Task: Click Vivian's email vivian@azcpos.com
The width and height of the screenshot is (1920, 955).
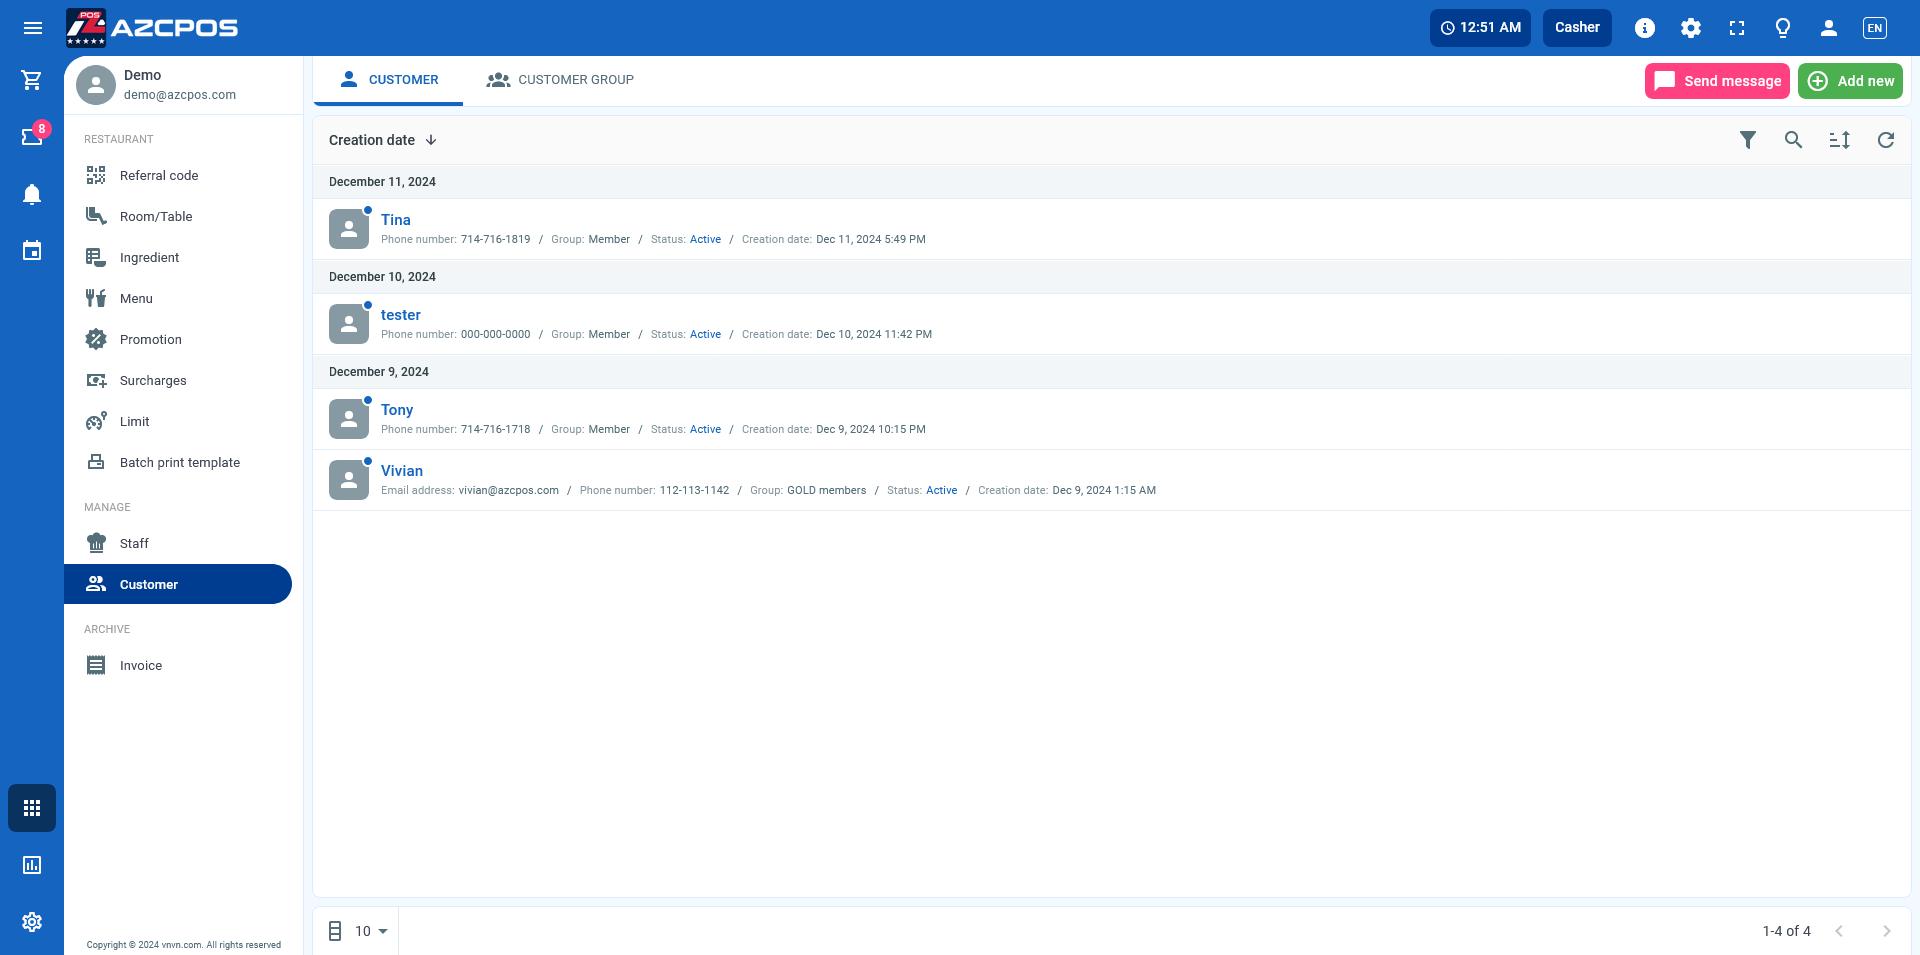Action: (x=509, y=490)
